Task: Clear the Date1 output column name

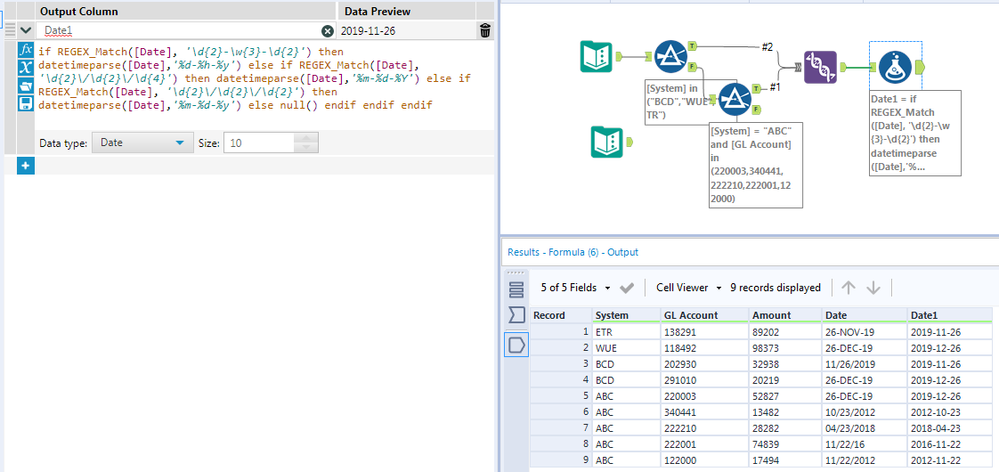Action: (327, 31)
